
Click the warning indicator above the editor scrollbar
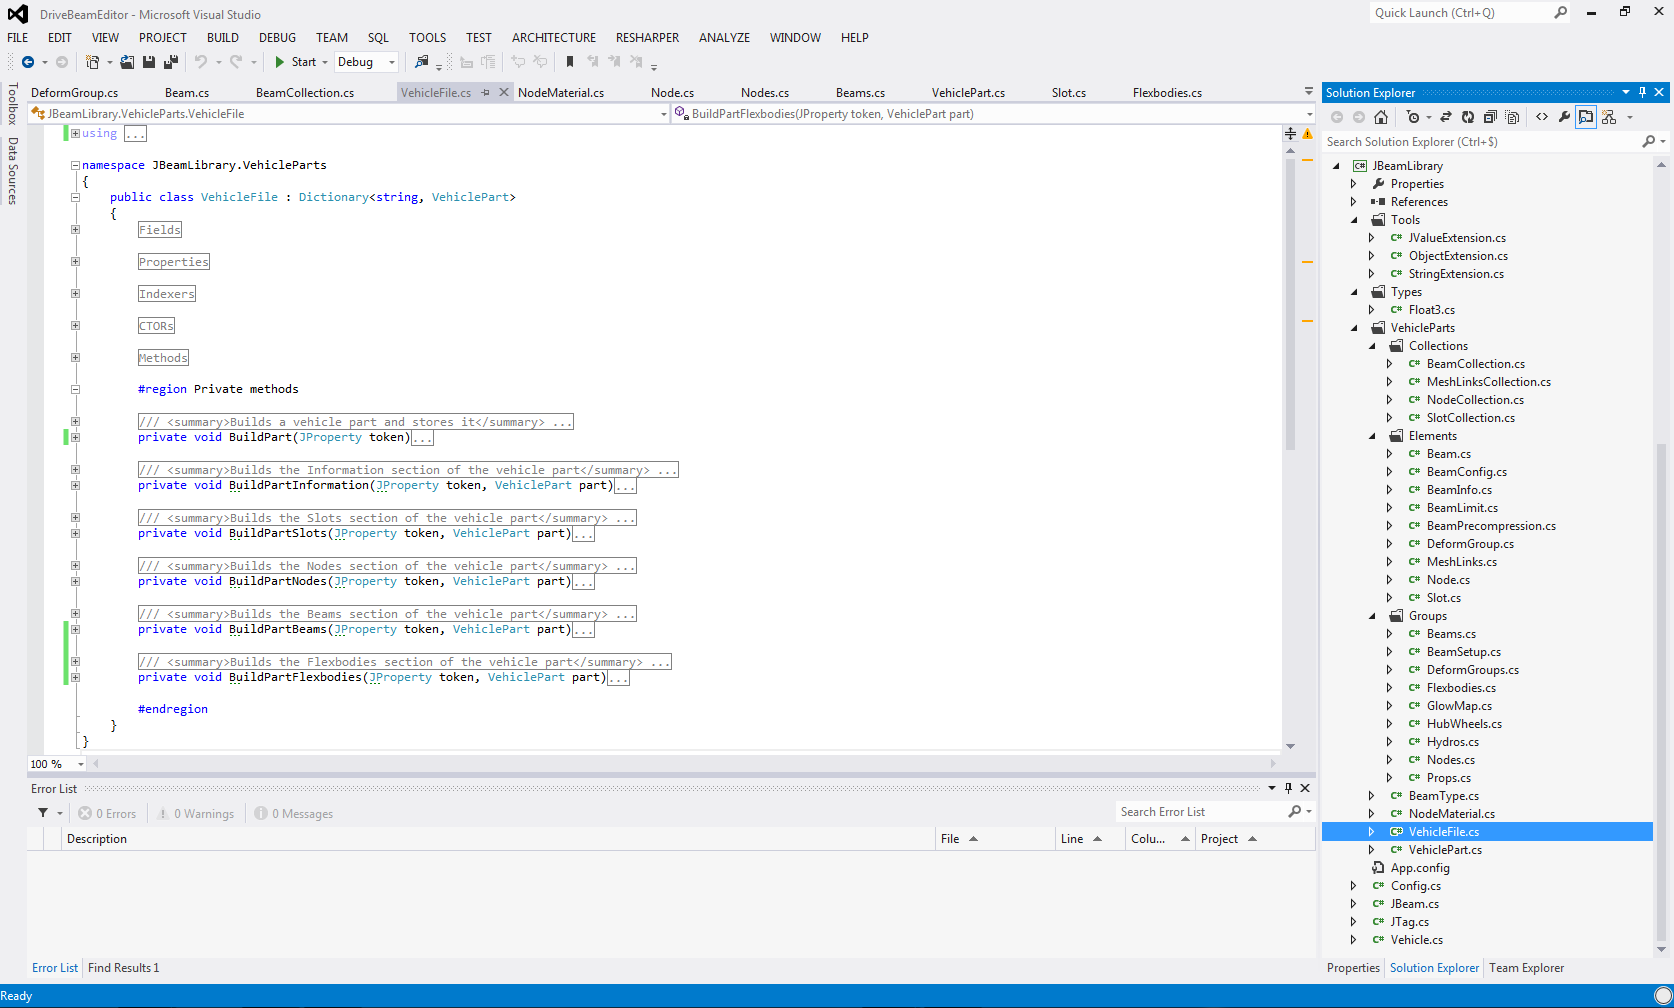coord(1307,133)
